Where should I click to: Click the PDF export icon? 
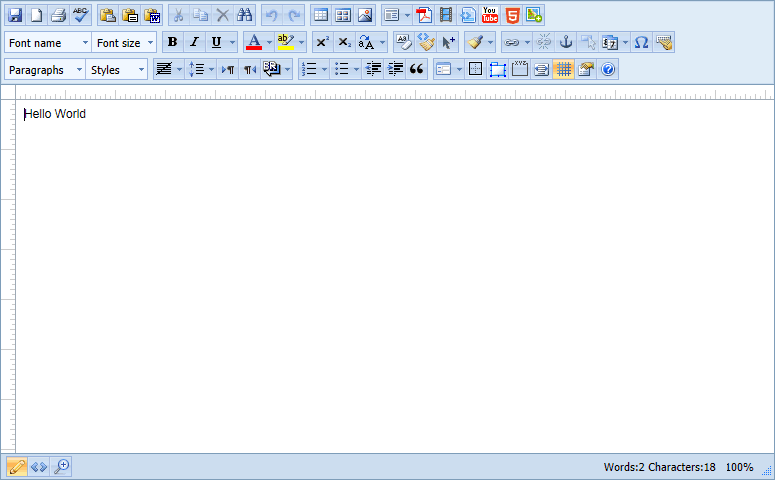(x=424, y=15)
